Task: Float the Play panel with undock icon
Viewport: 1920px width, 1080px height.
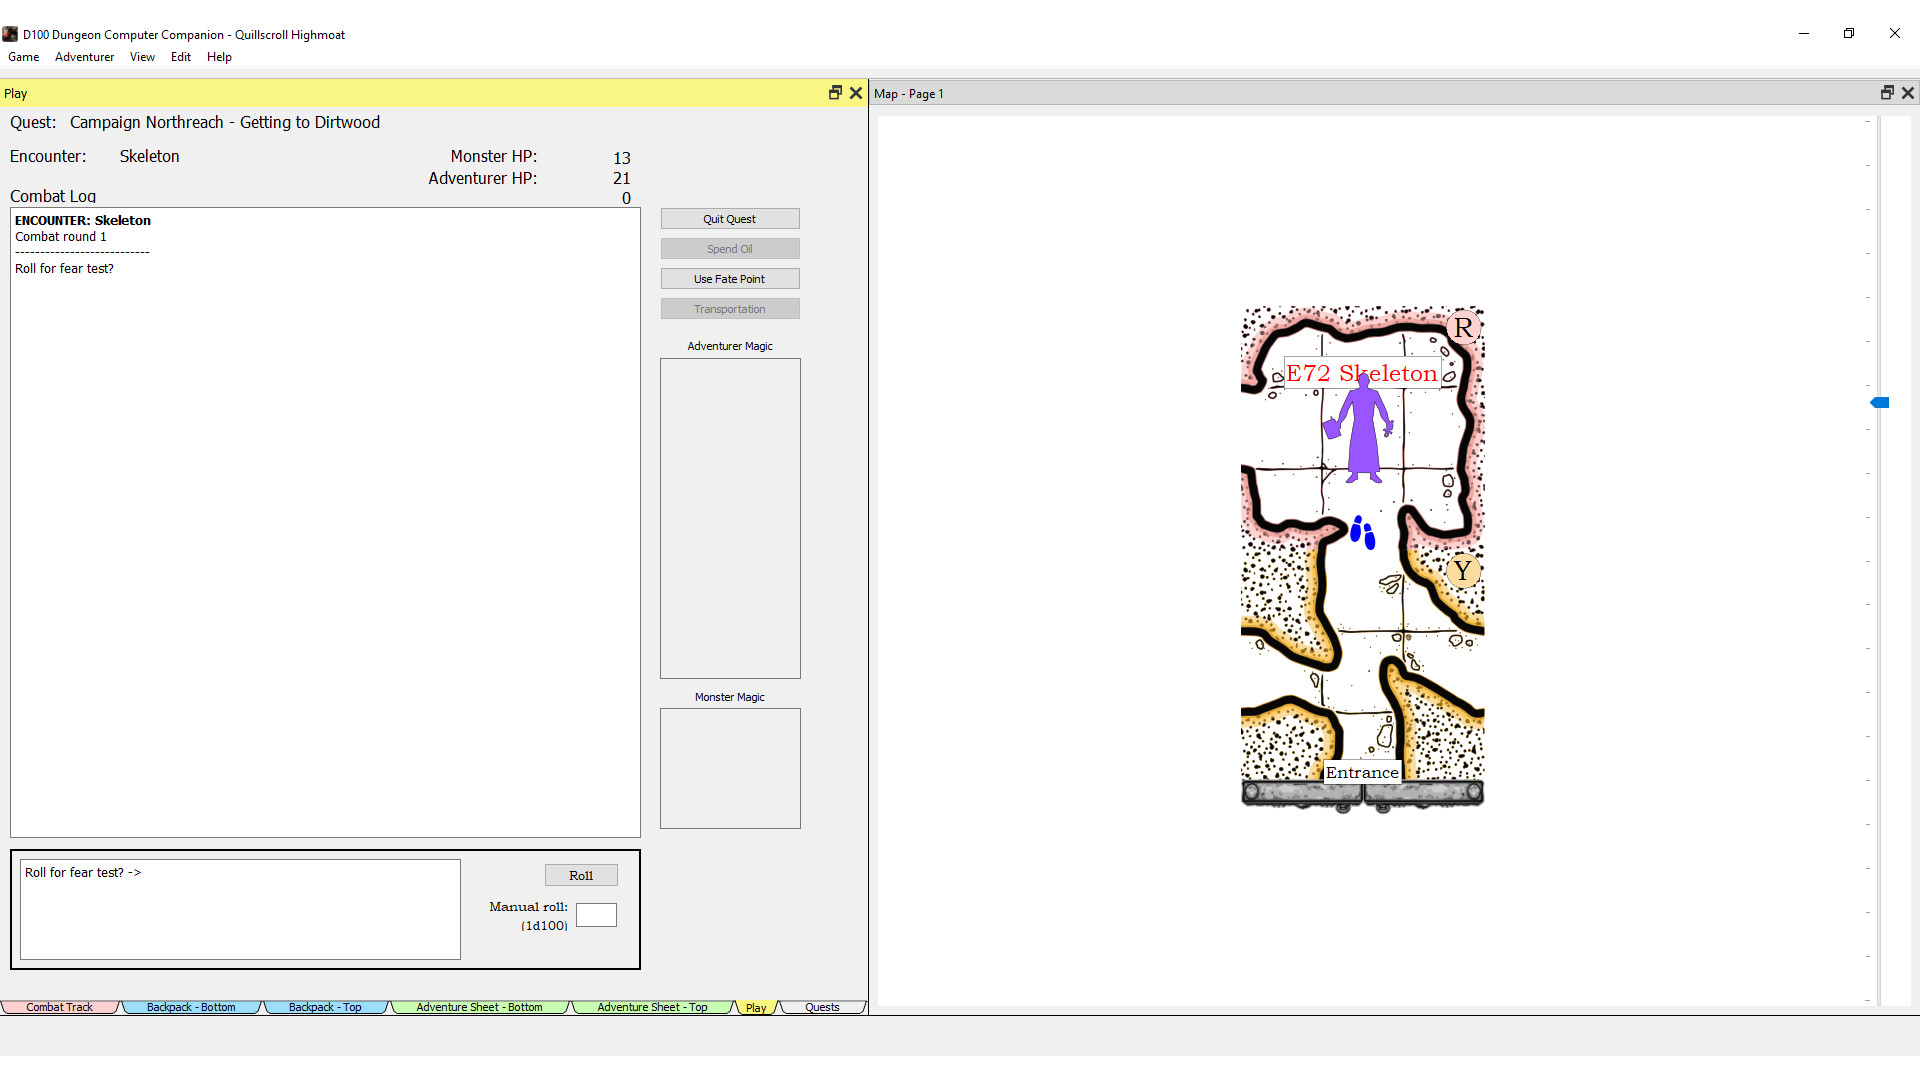Action: (835, 93)
